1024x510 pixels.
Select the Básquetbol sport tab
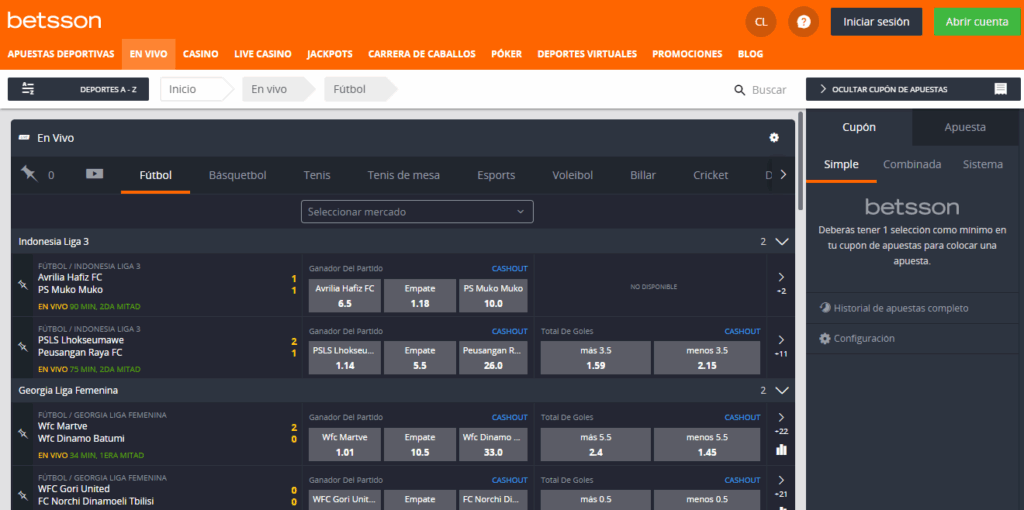click(238, 175)
